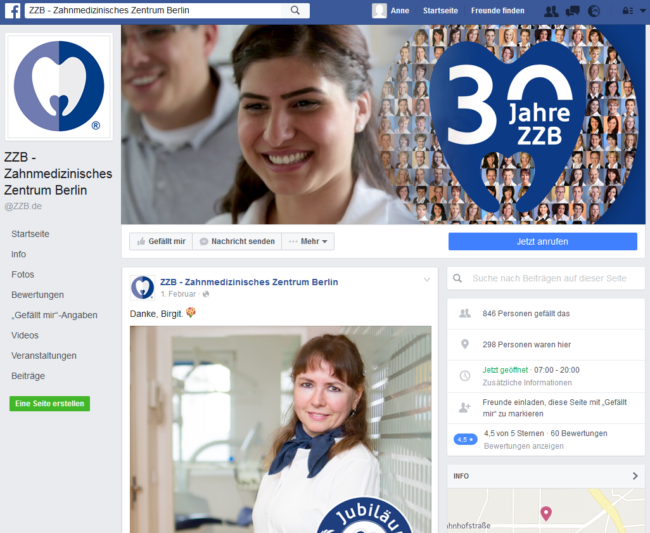Viewport: 650px width, 533px height.
Task: Click the opening hours clock icon
Action: 465,376
